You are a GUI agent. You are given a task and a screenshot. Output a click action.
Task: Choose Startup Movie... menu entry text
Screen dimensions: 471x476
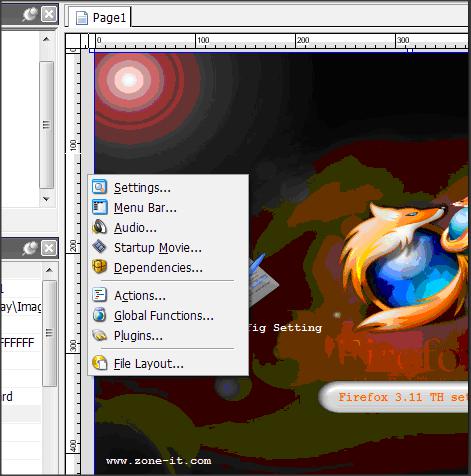[x=158, y=248]
